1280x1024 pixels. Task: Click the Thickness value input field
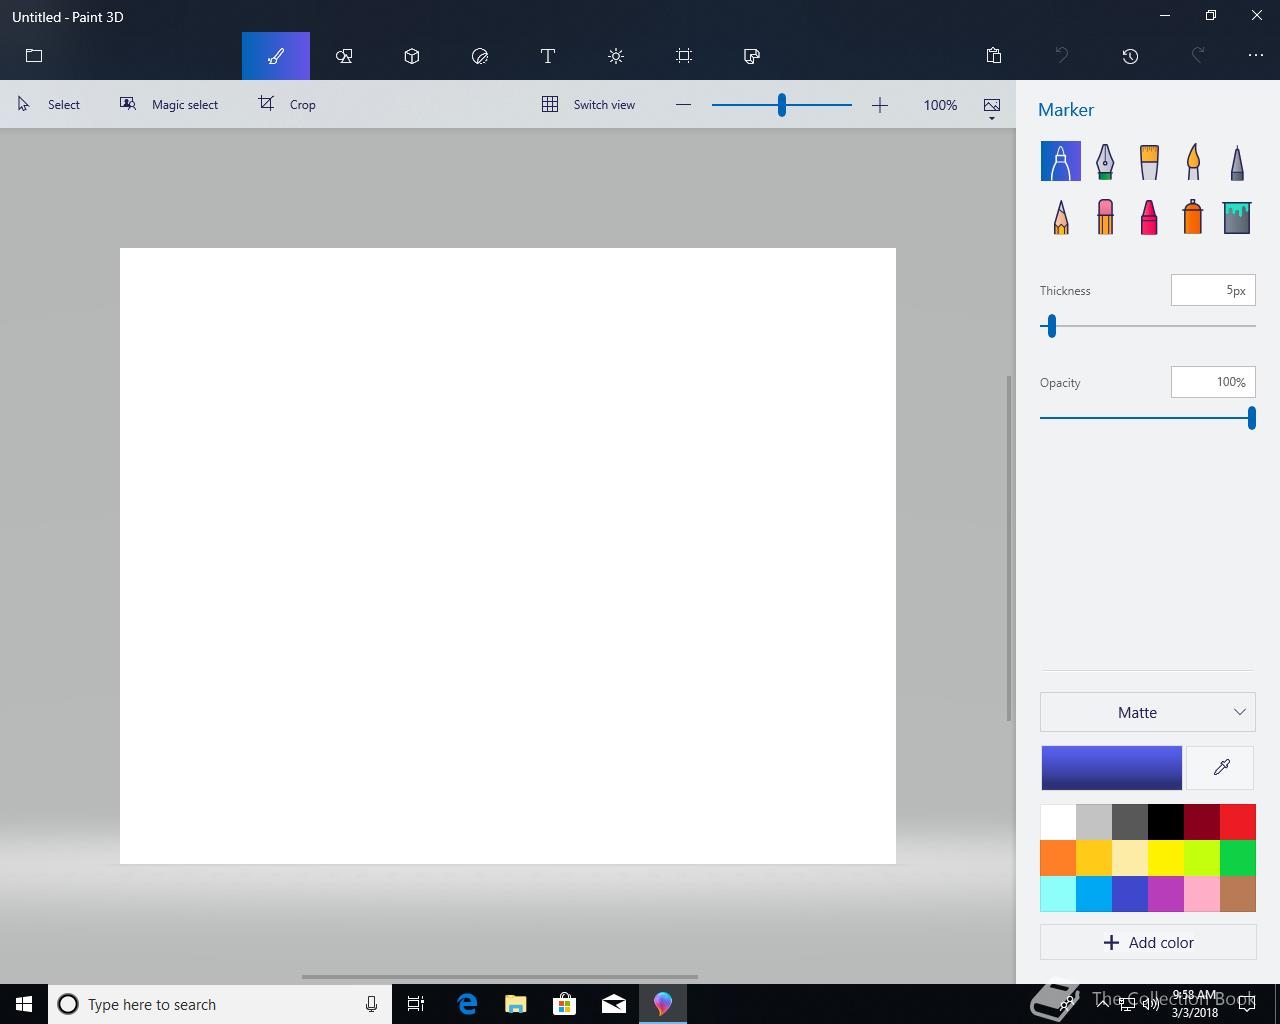1212,291
